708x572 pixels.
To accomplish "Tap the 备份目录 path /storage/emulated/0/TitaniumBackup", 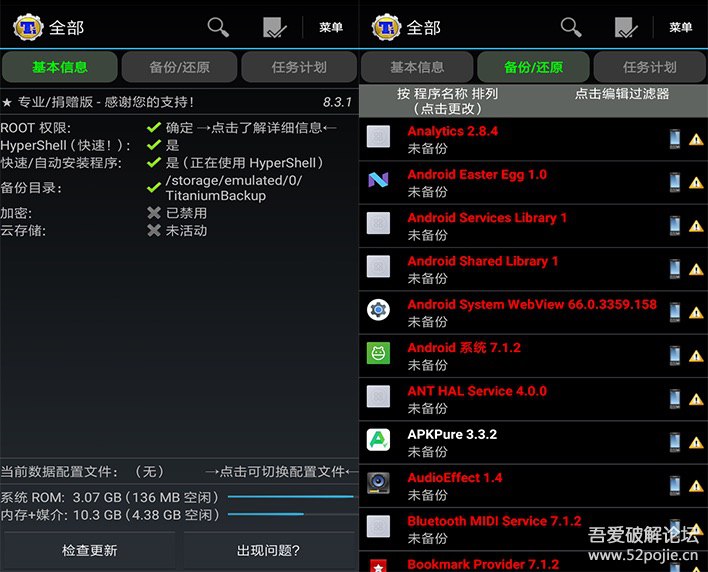I will click(234, 188).
